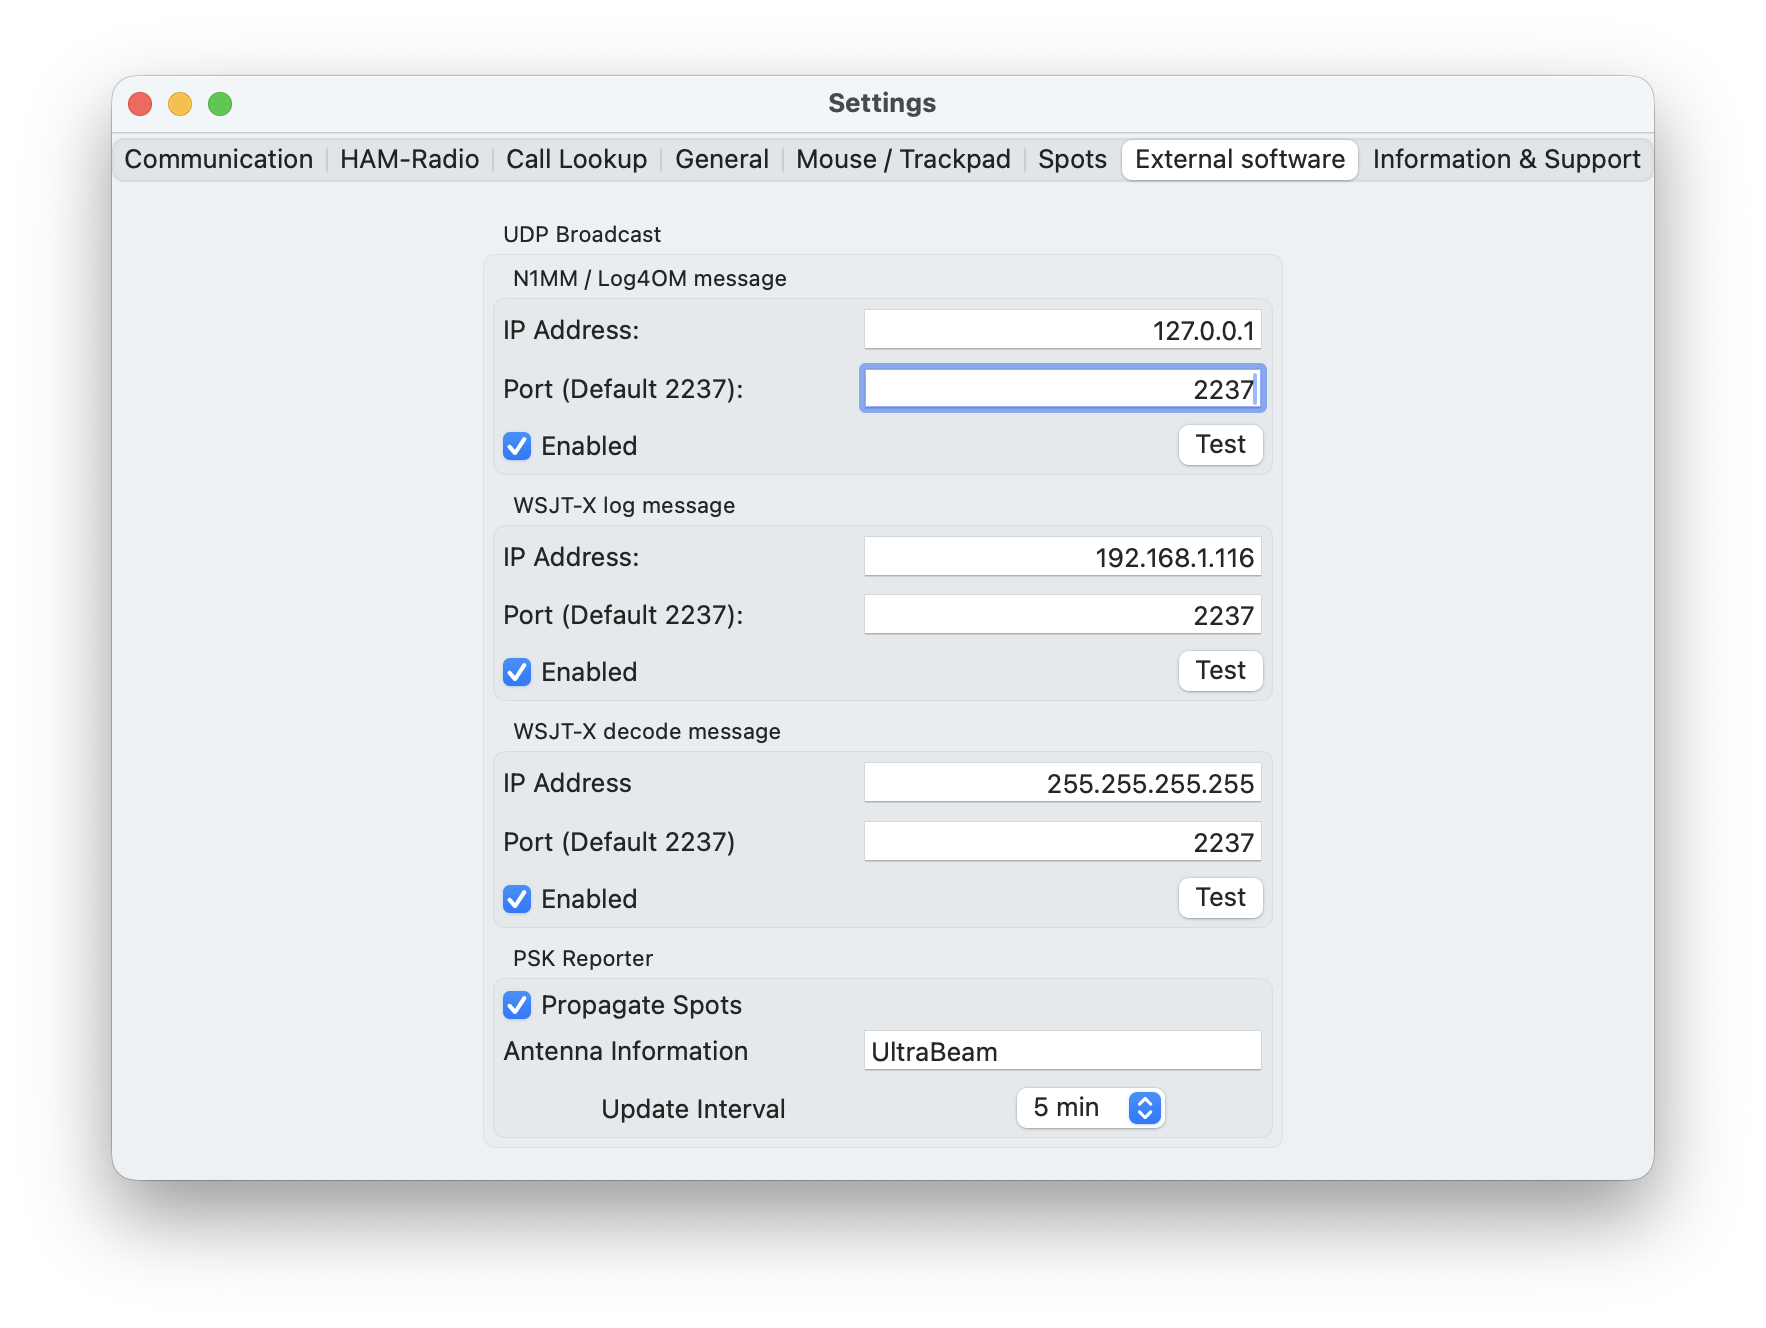The height and width of the screenshot is (1328, 1766).
Task: Click the WSJT-X decode message Port field
Action: [1062, 842]
